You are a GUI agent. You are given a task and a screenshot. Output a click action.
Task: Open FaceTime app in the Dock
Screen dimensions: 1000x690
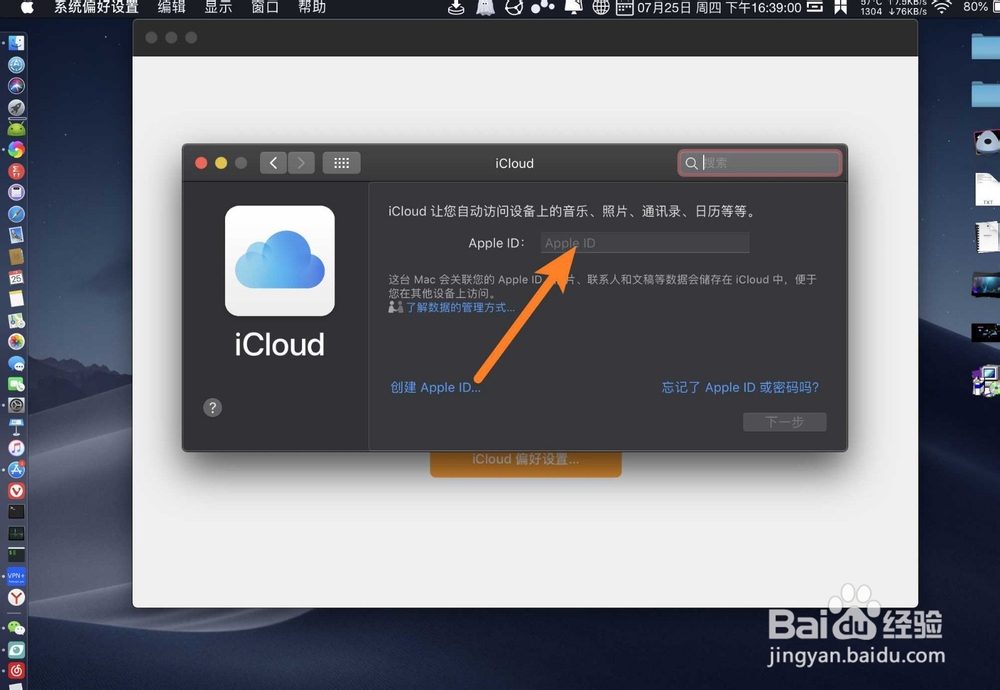tap(17, 384)
